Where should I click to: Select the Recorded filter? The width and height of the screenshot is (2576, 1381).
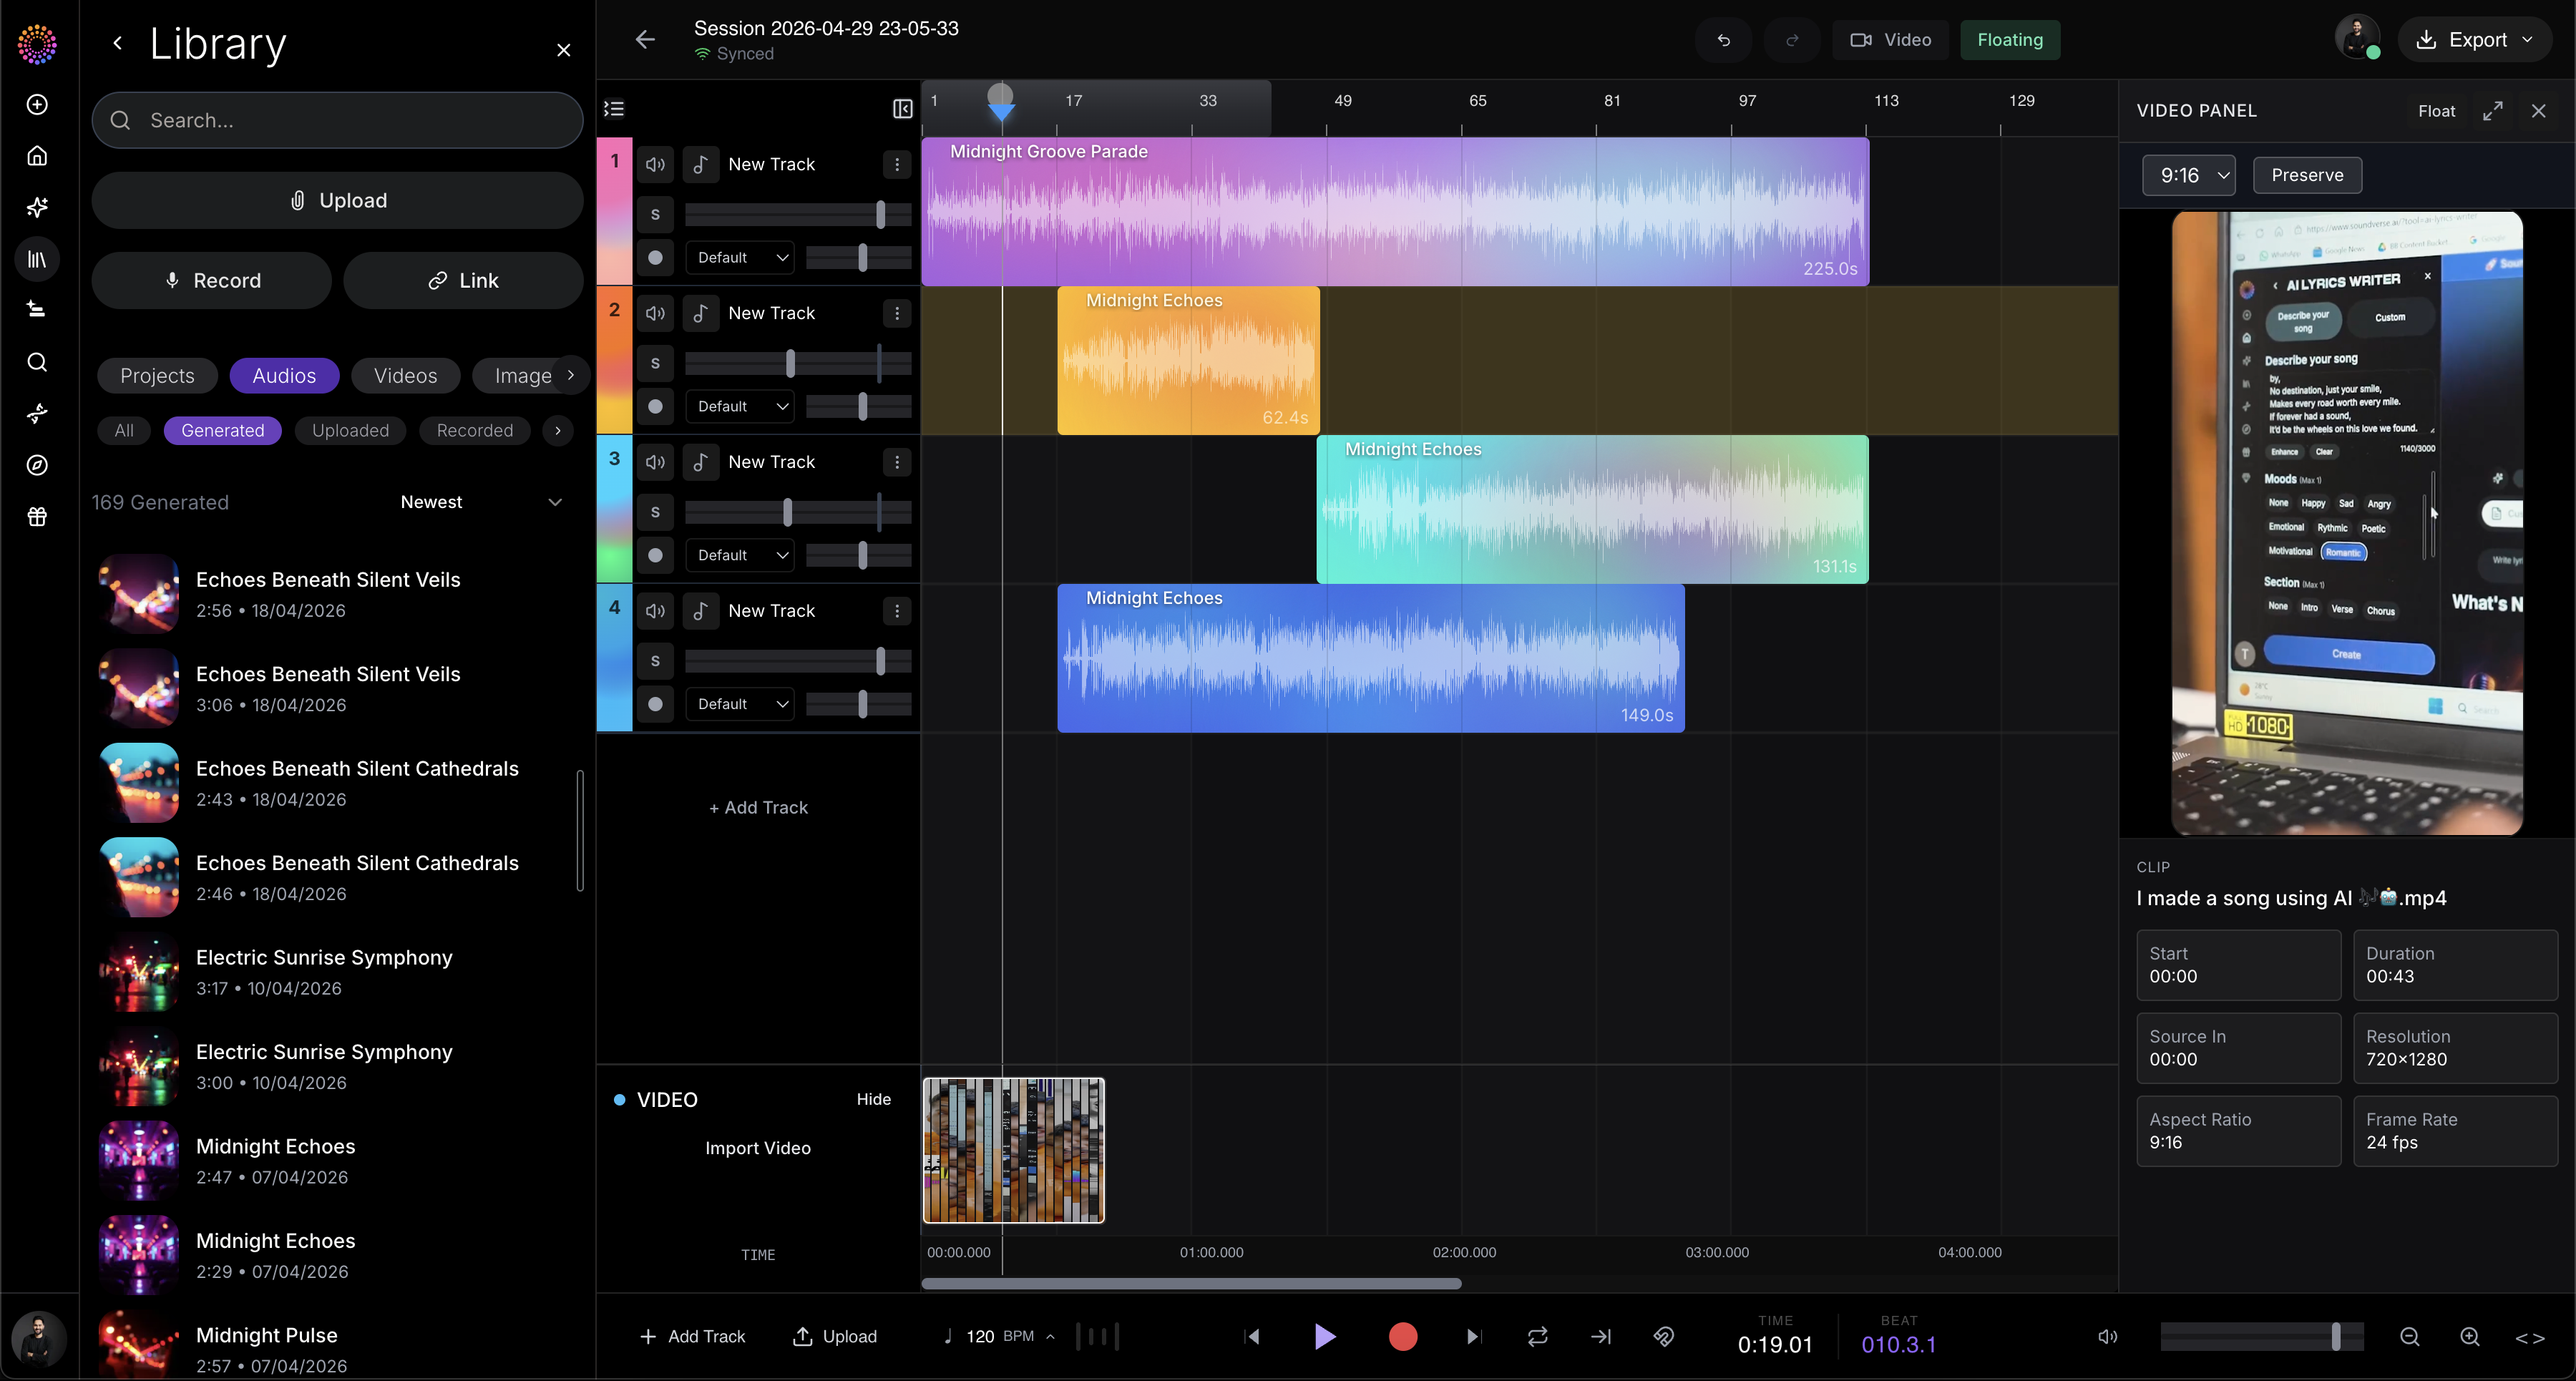click(474, 430)
